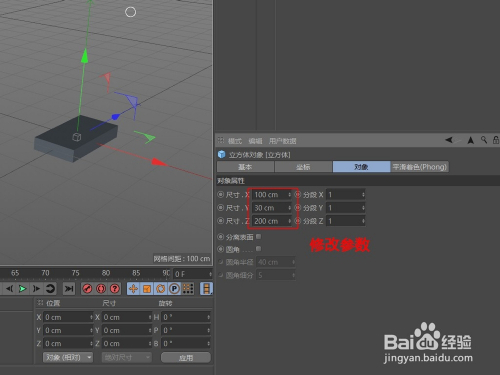Toggle animation dot beside 分段 Z
The height and width of the screenshot is (375, 500).
point(298,221)
